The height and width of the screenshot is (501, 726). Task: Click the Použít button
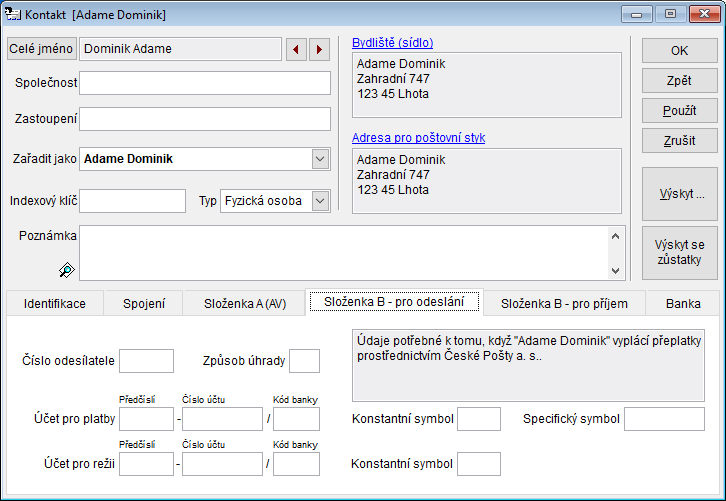tap(679, 111)
